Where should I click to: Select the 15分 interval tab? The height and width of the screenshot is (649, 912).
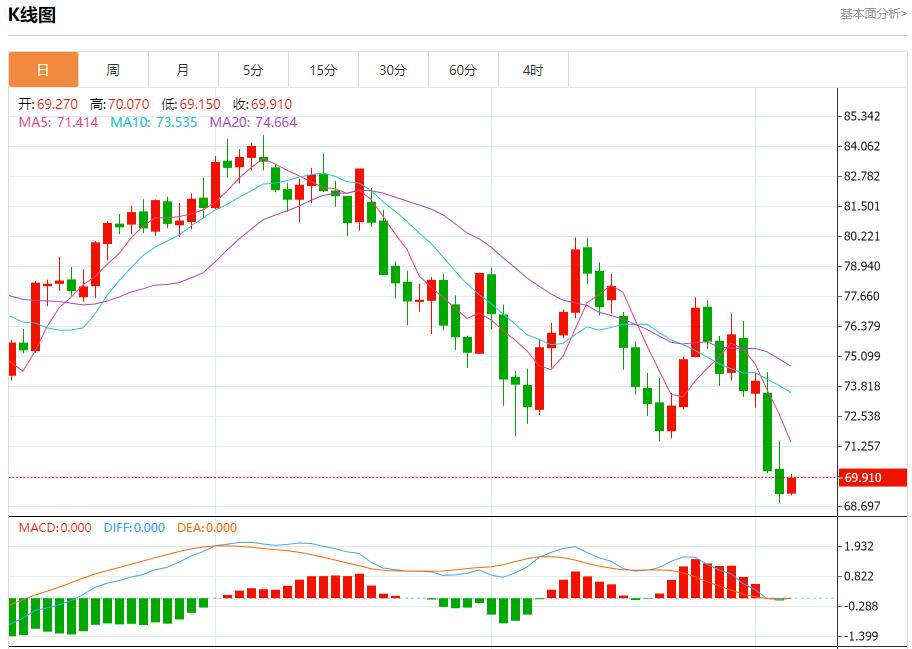pyautogui.click(x=323, y=70)
